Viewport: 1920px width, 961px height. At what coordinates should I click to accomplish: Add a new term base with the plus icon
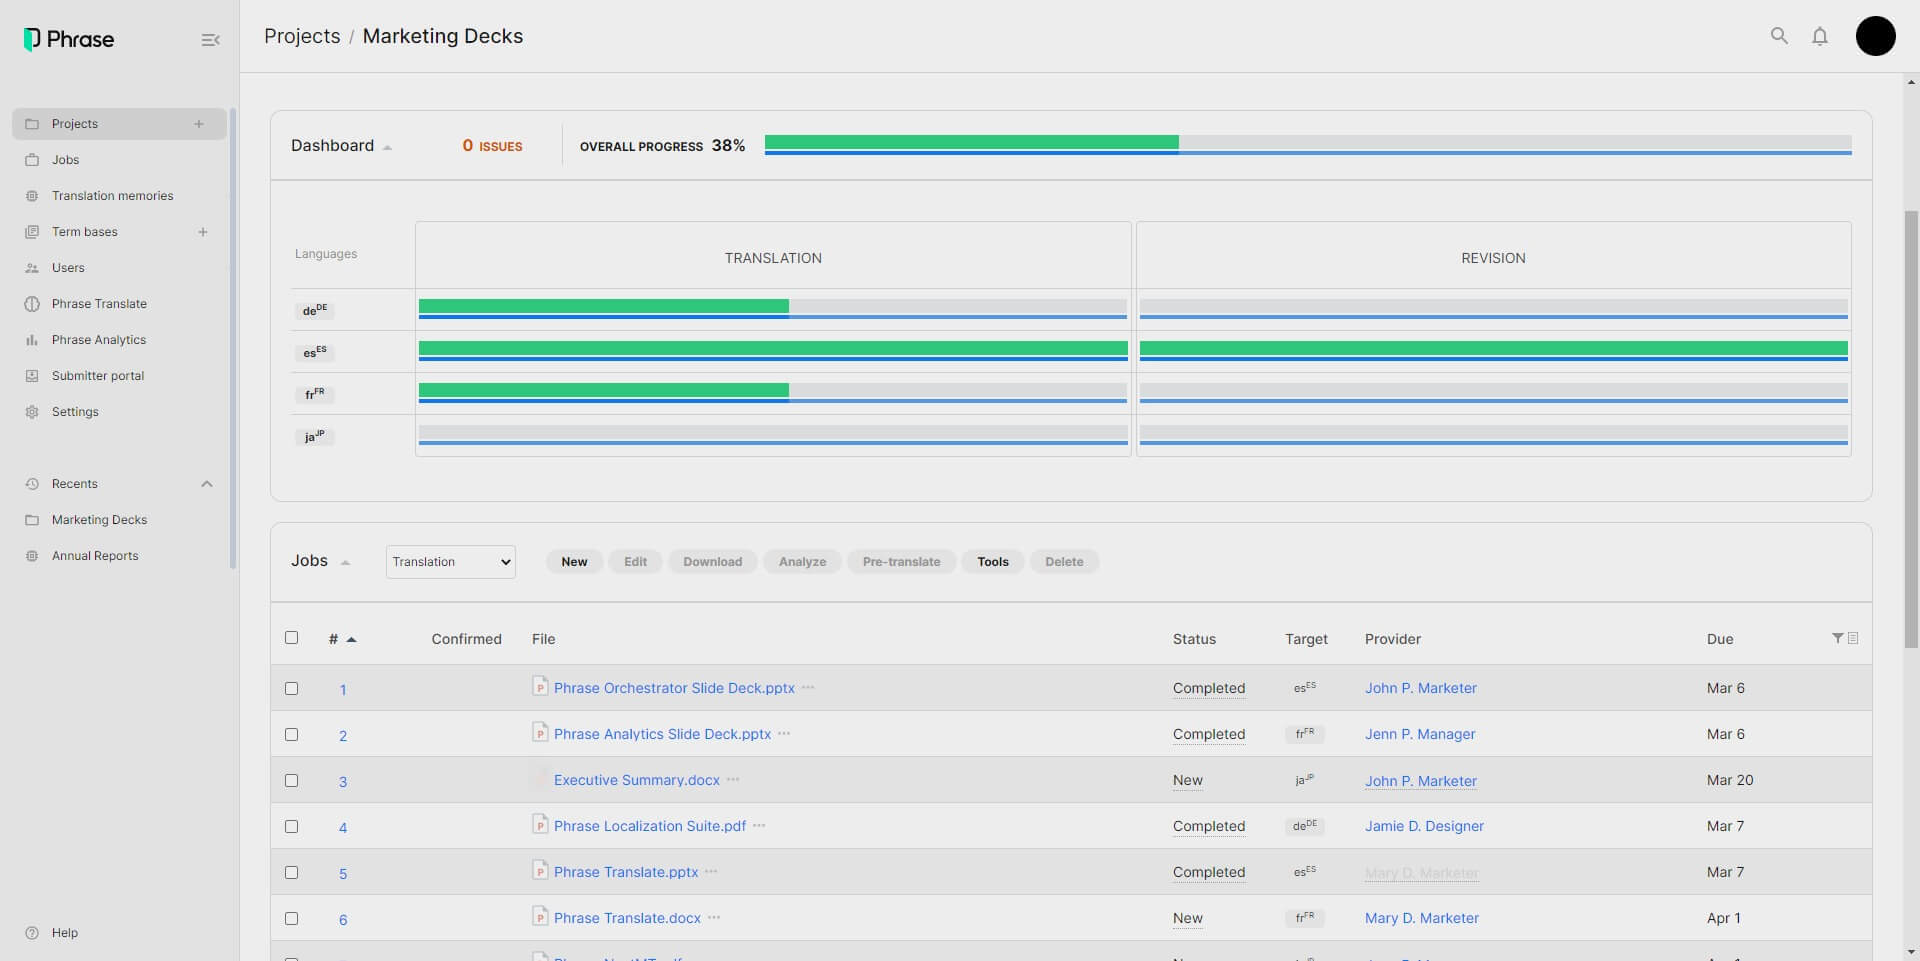coord(203,232)
